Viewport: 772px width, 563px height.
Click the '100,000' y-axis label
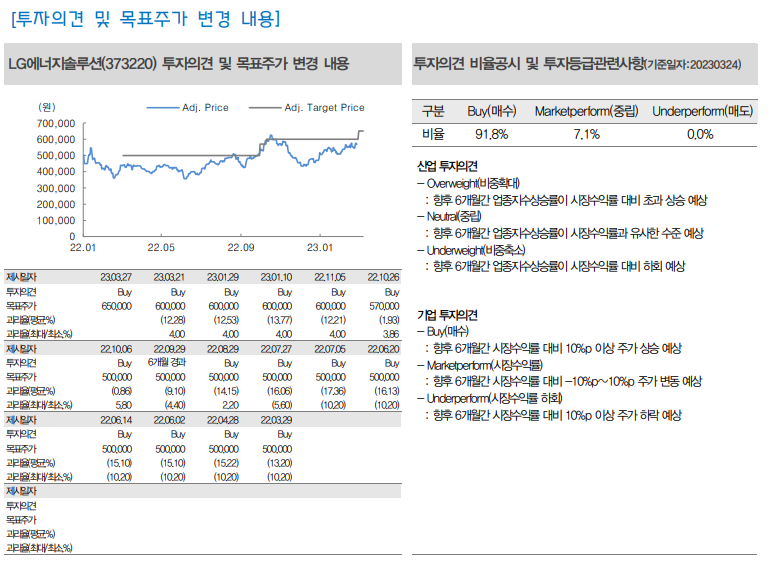pyautogui.click(x=56, y=220)
